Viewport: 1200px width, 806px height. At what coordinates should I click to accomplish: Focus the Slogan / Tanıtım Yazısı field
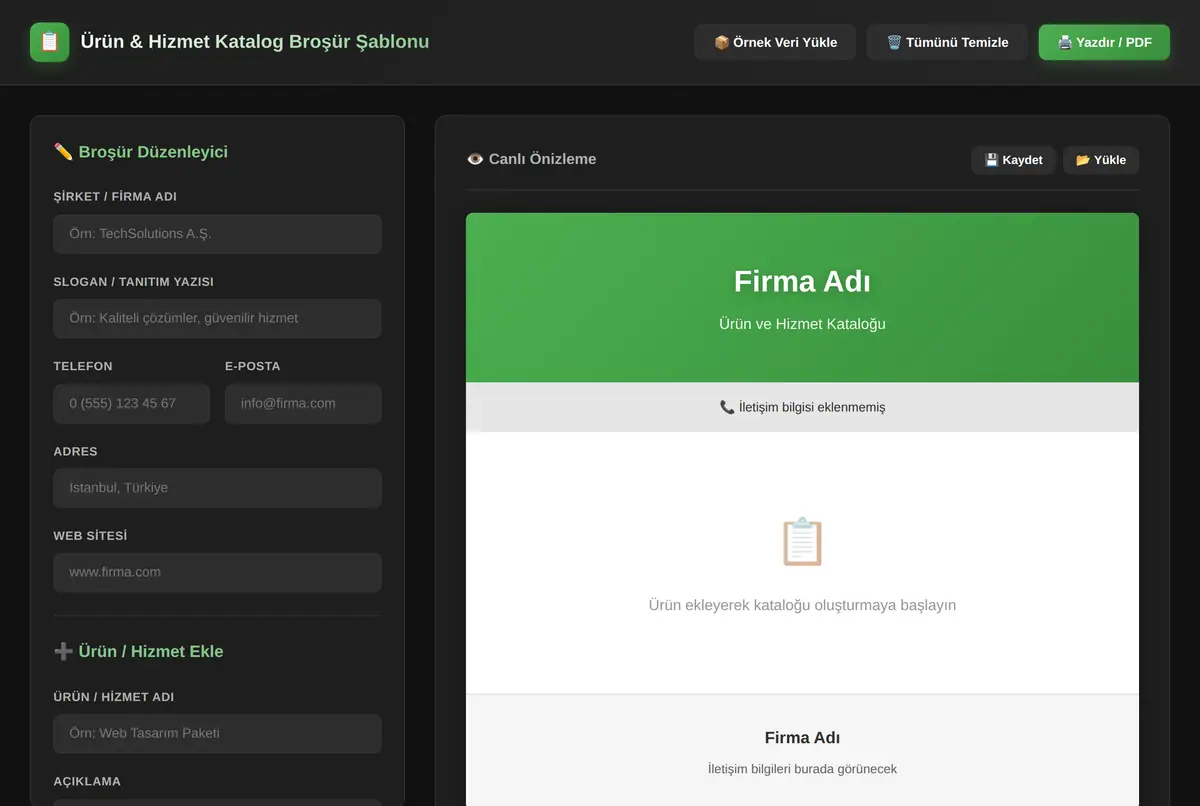click(x=217, y=318)
